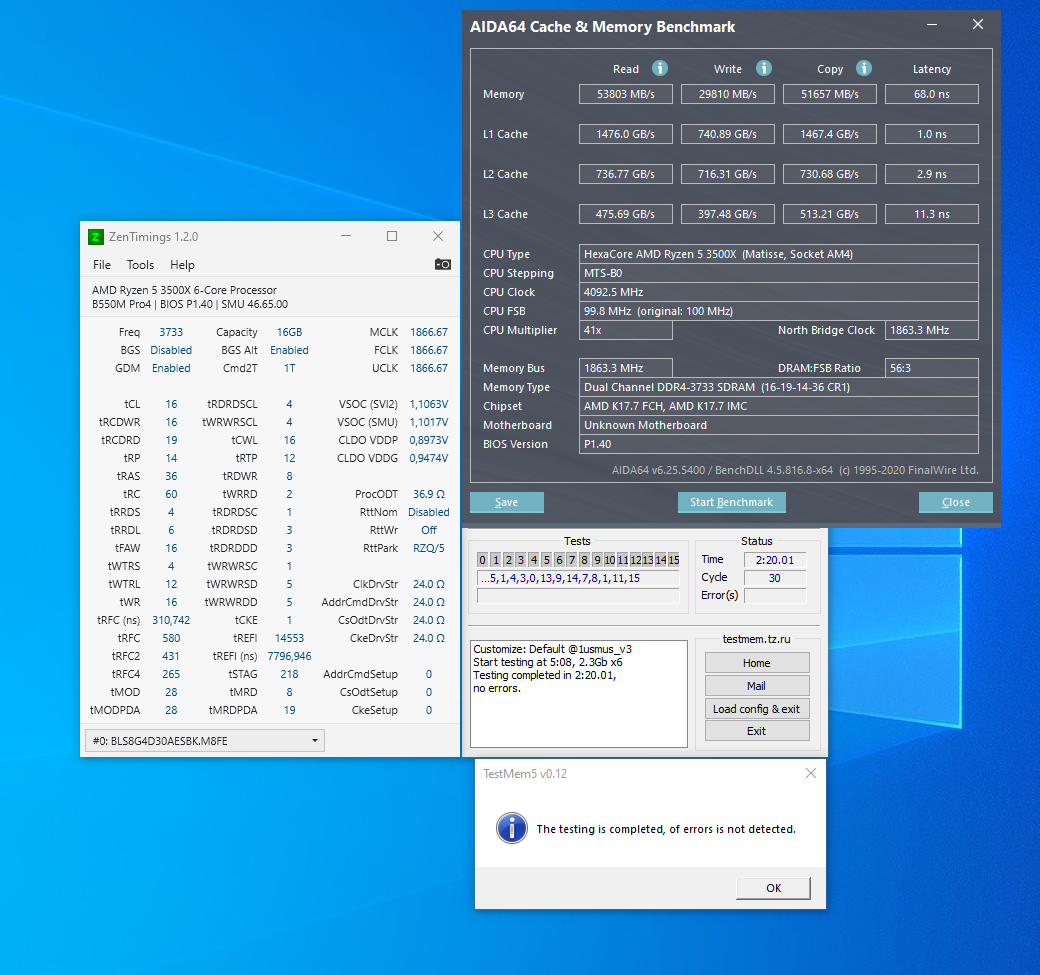Click the Memory Latency value 68.0 ns
1040x975 pixels.
click(x=932, y=94)
